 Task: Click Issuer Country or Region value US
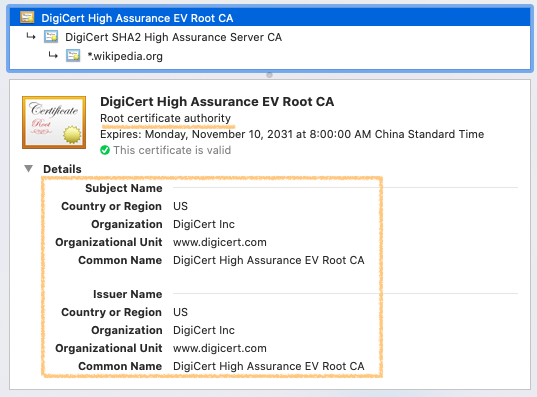180,312
